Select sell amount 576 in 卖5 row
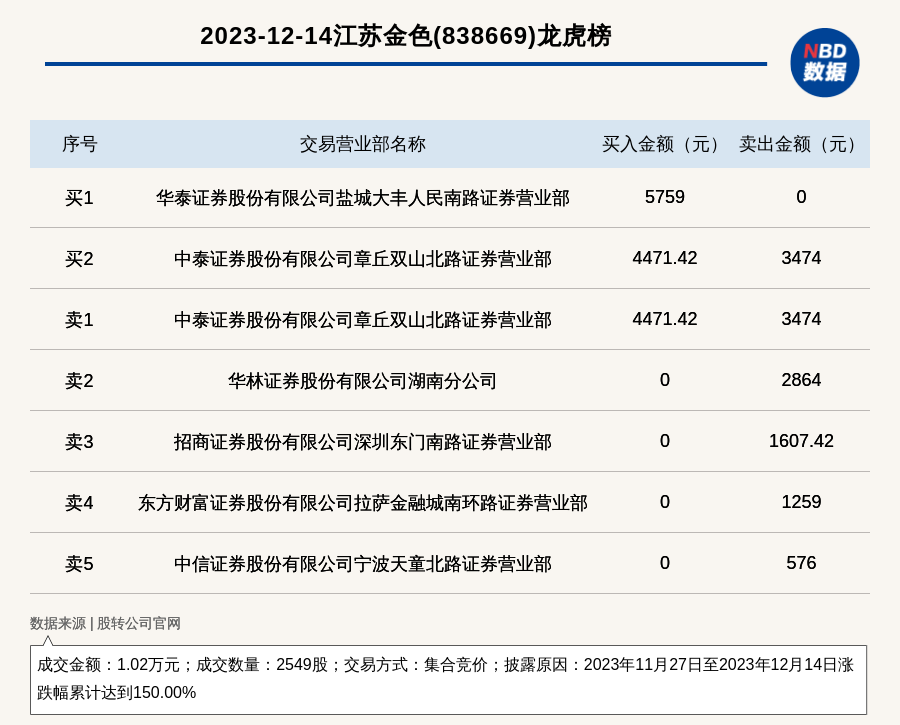Screen dimensions: 900x725 (801, 563)
